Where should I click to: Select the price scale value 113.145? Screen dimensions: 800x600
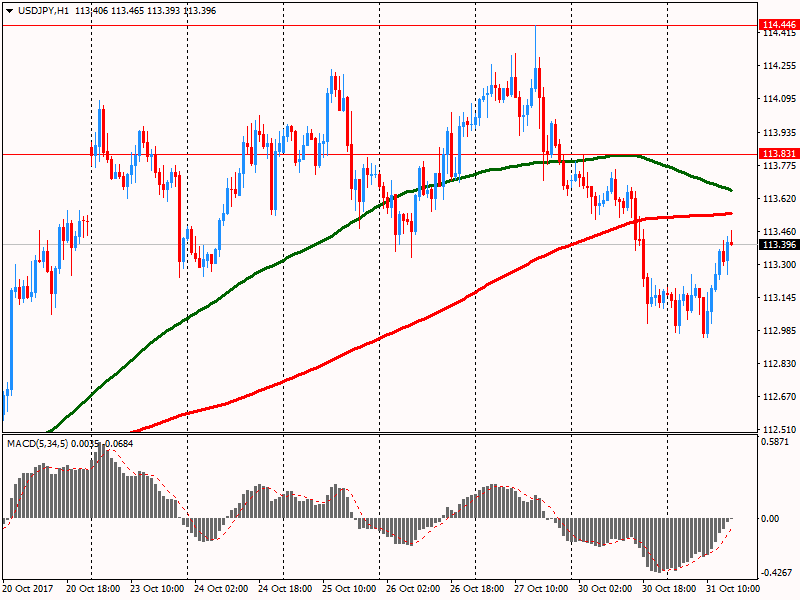(779, 297)
